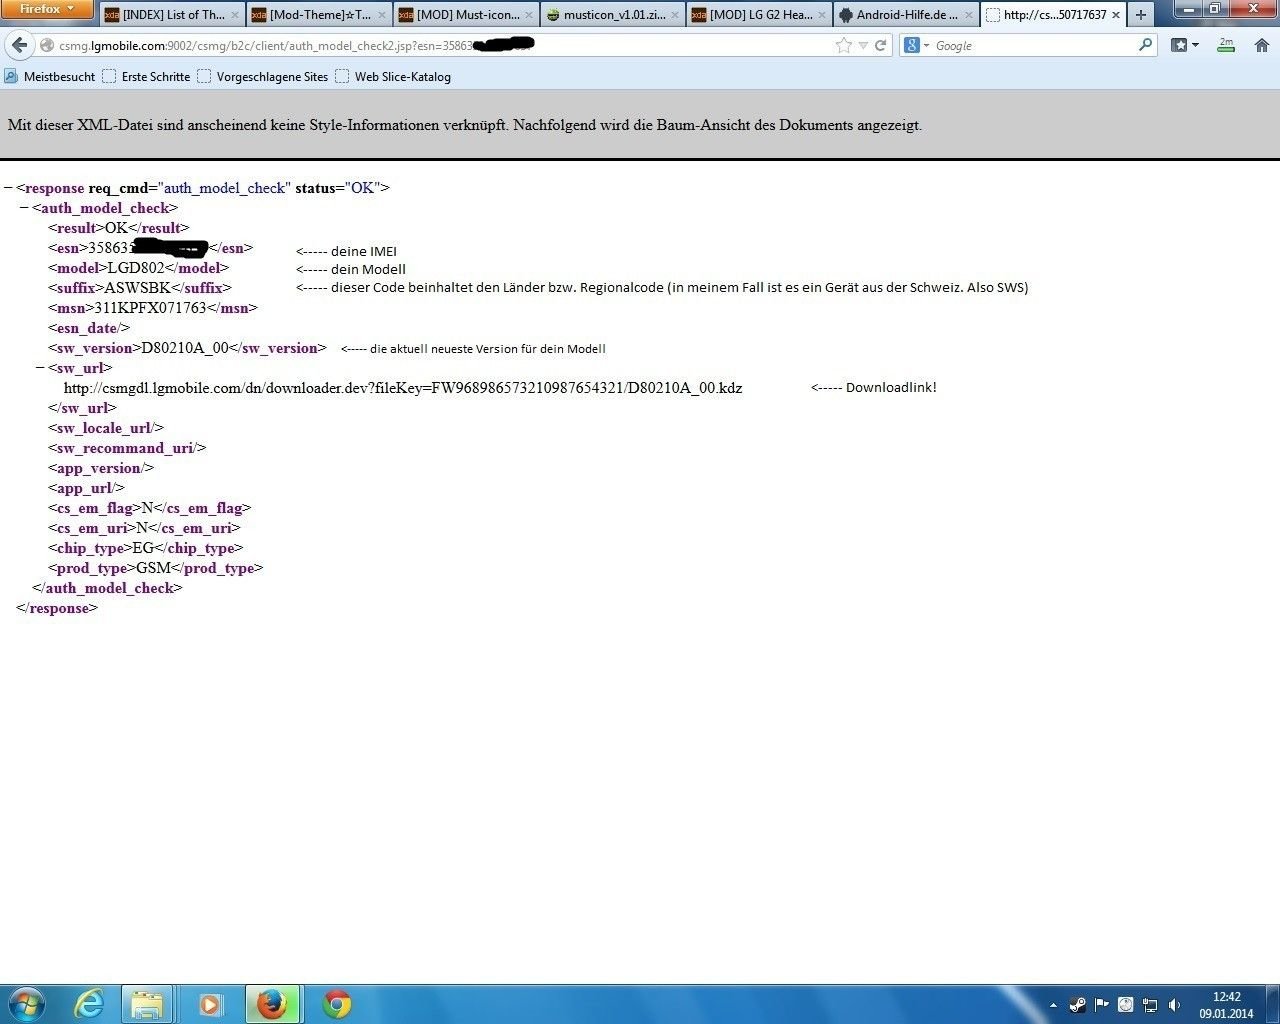The height and width of the screenshot is (1024, 1280).
Task: Click the Firefox taskbar icon
Action: 272,1004
